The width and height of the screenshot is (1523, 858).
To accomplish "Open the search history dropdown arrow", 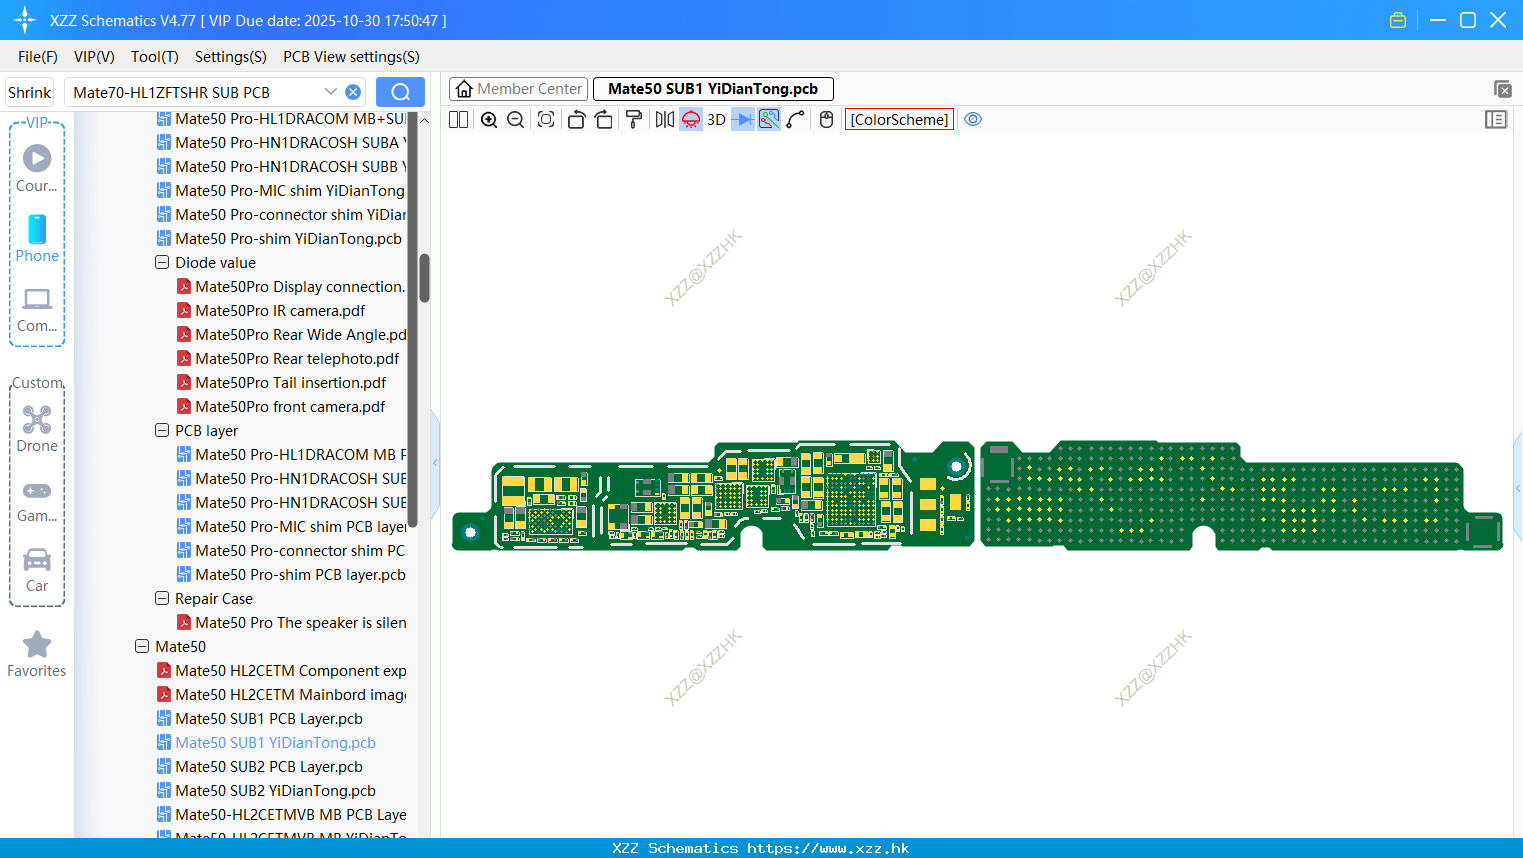I will pos(331,92).
